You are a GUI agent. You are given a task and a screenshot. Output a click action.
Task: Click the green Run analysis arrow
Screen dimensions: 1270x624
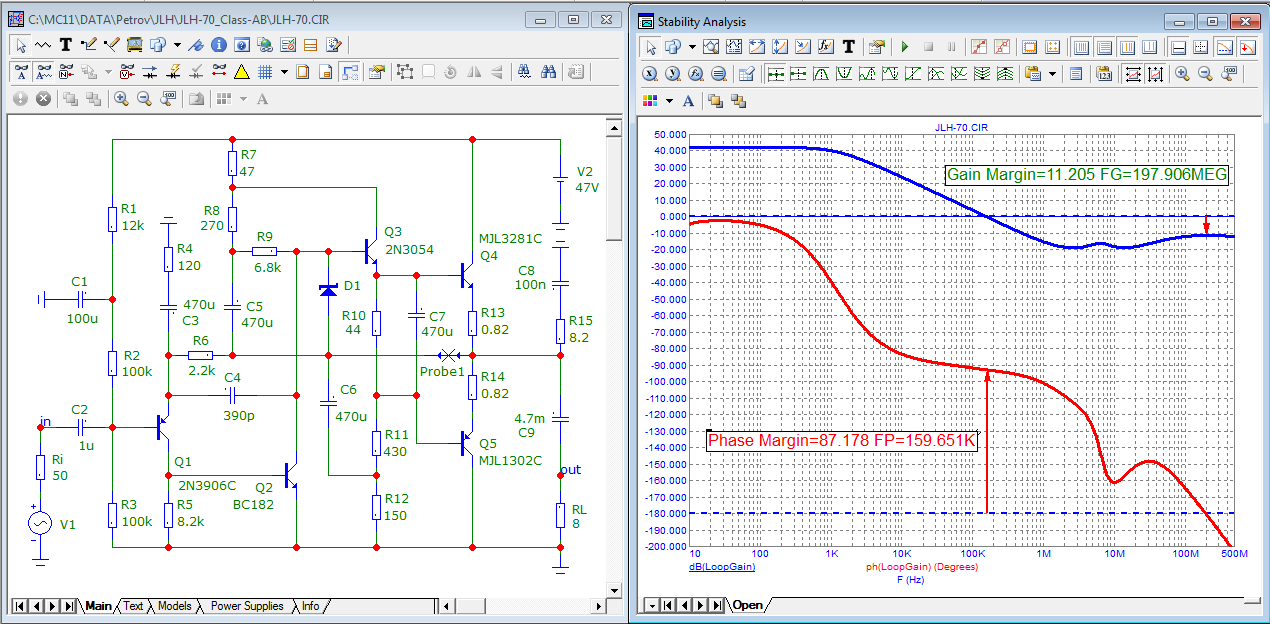904,47
